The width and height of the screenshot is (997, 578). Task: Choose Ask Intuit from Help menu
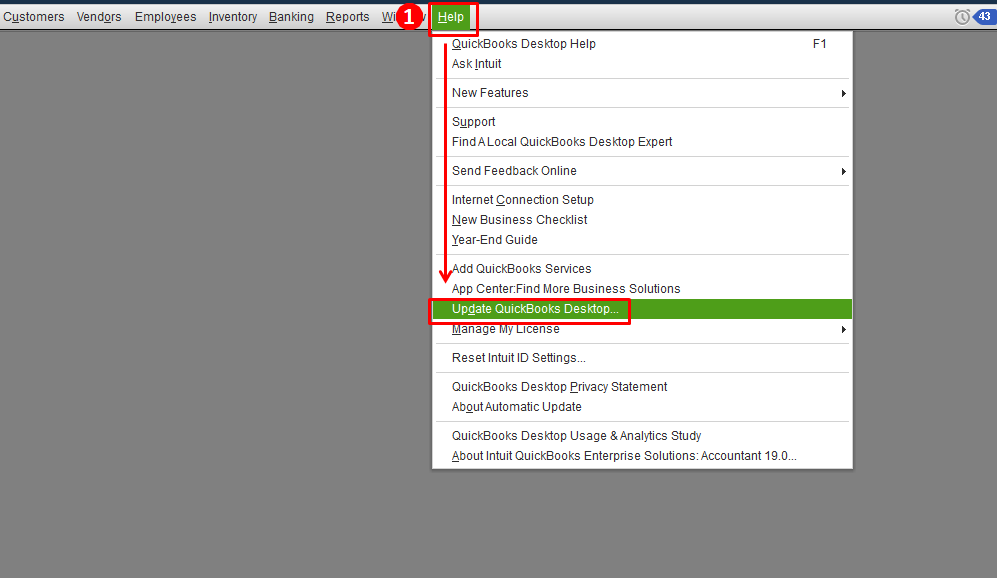coord(642,64)
